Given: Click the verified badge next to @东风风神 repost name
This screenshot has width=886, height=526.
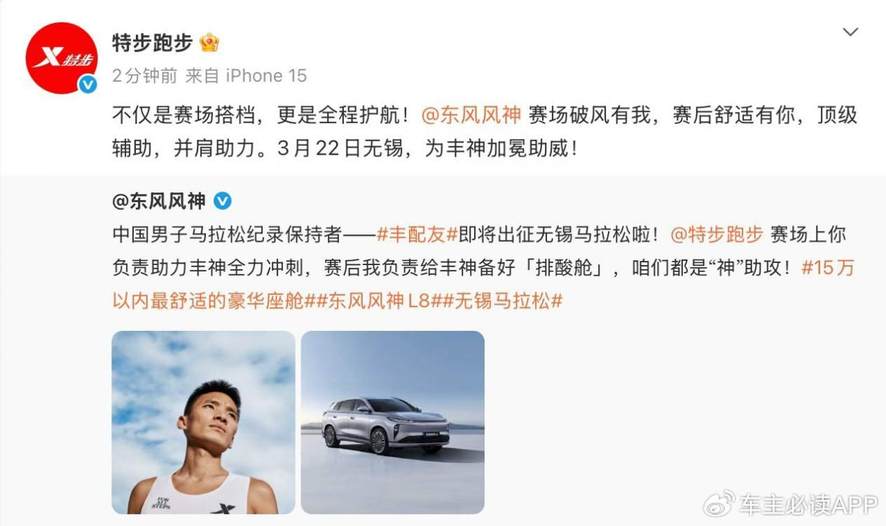Looking at the screenshot, I should coord(222,201).
